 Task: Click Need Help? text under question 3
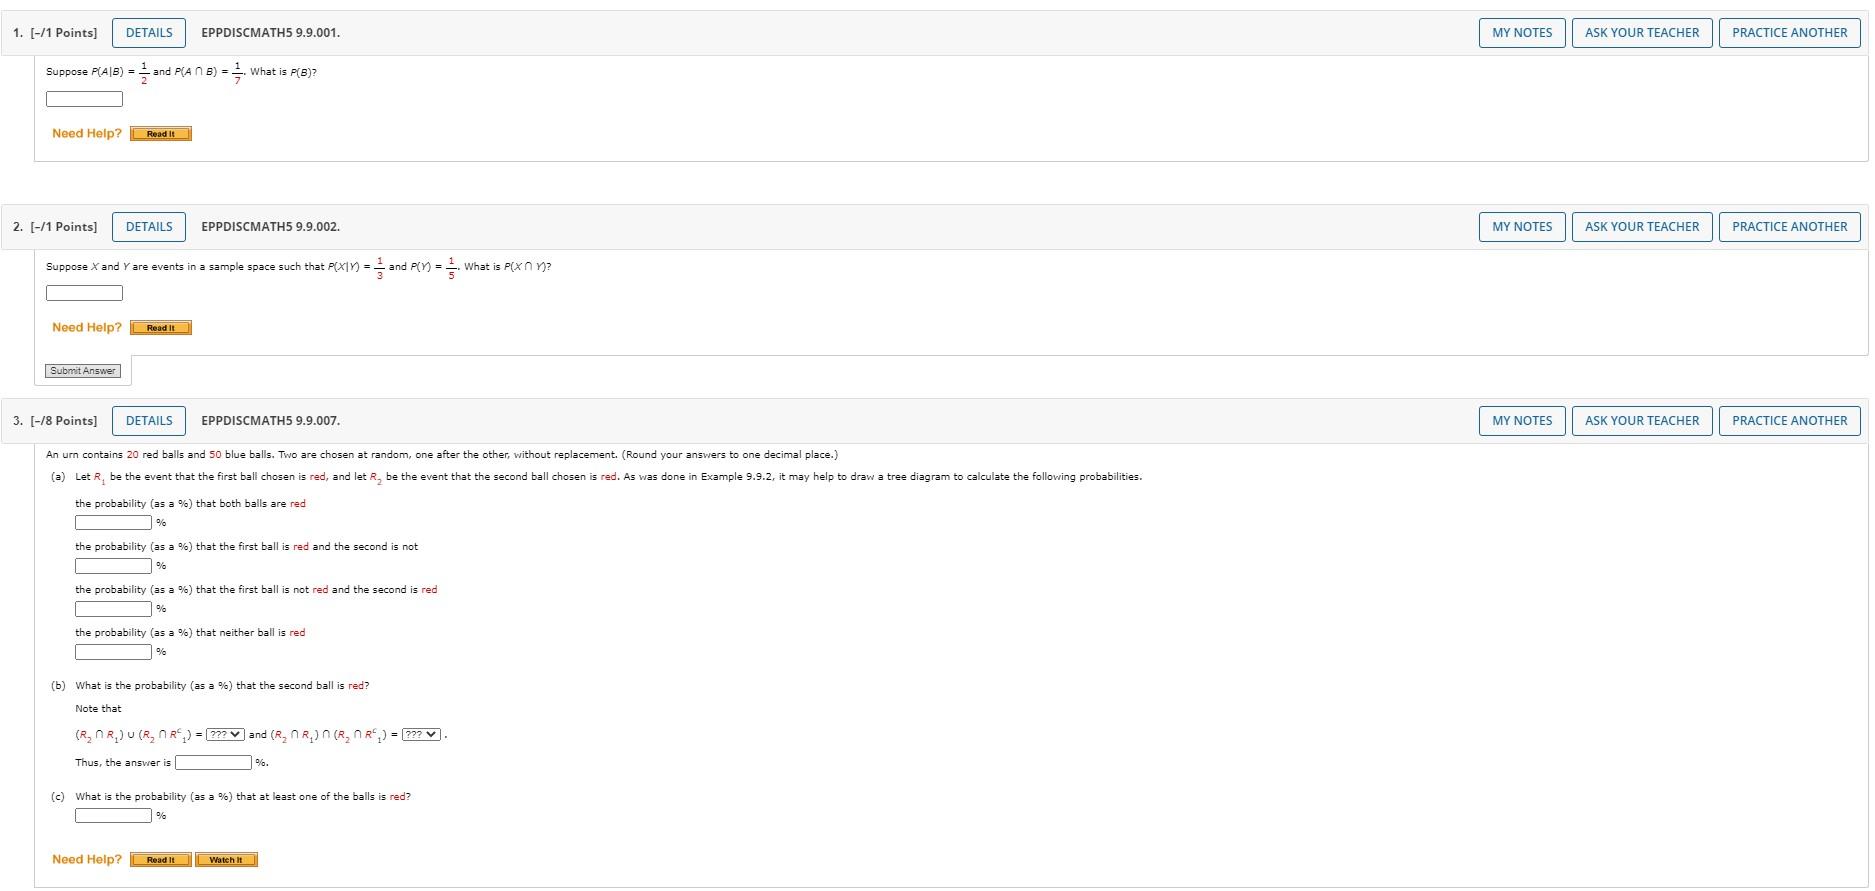87,859
